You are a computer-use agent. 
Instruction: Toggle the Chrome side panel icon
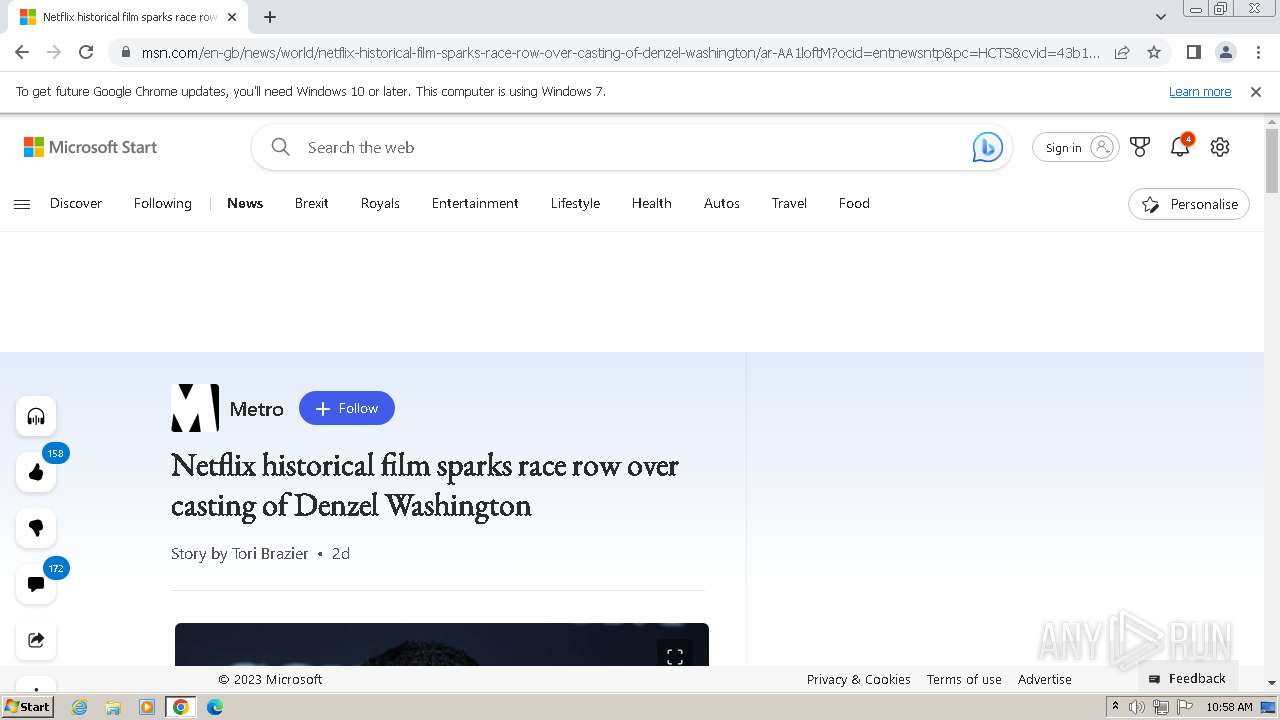[x=1193, y=52]
